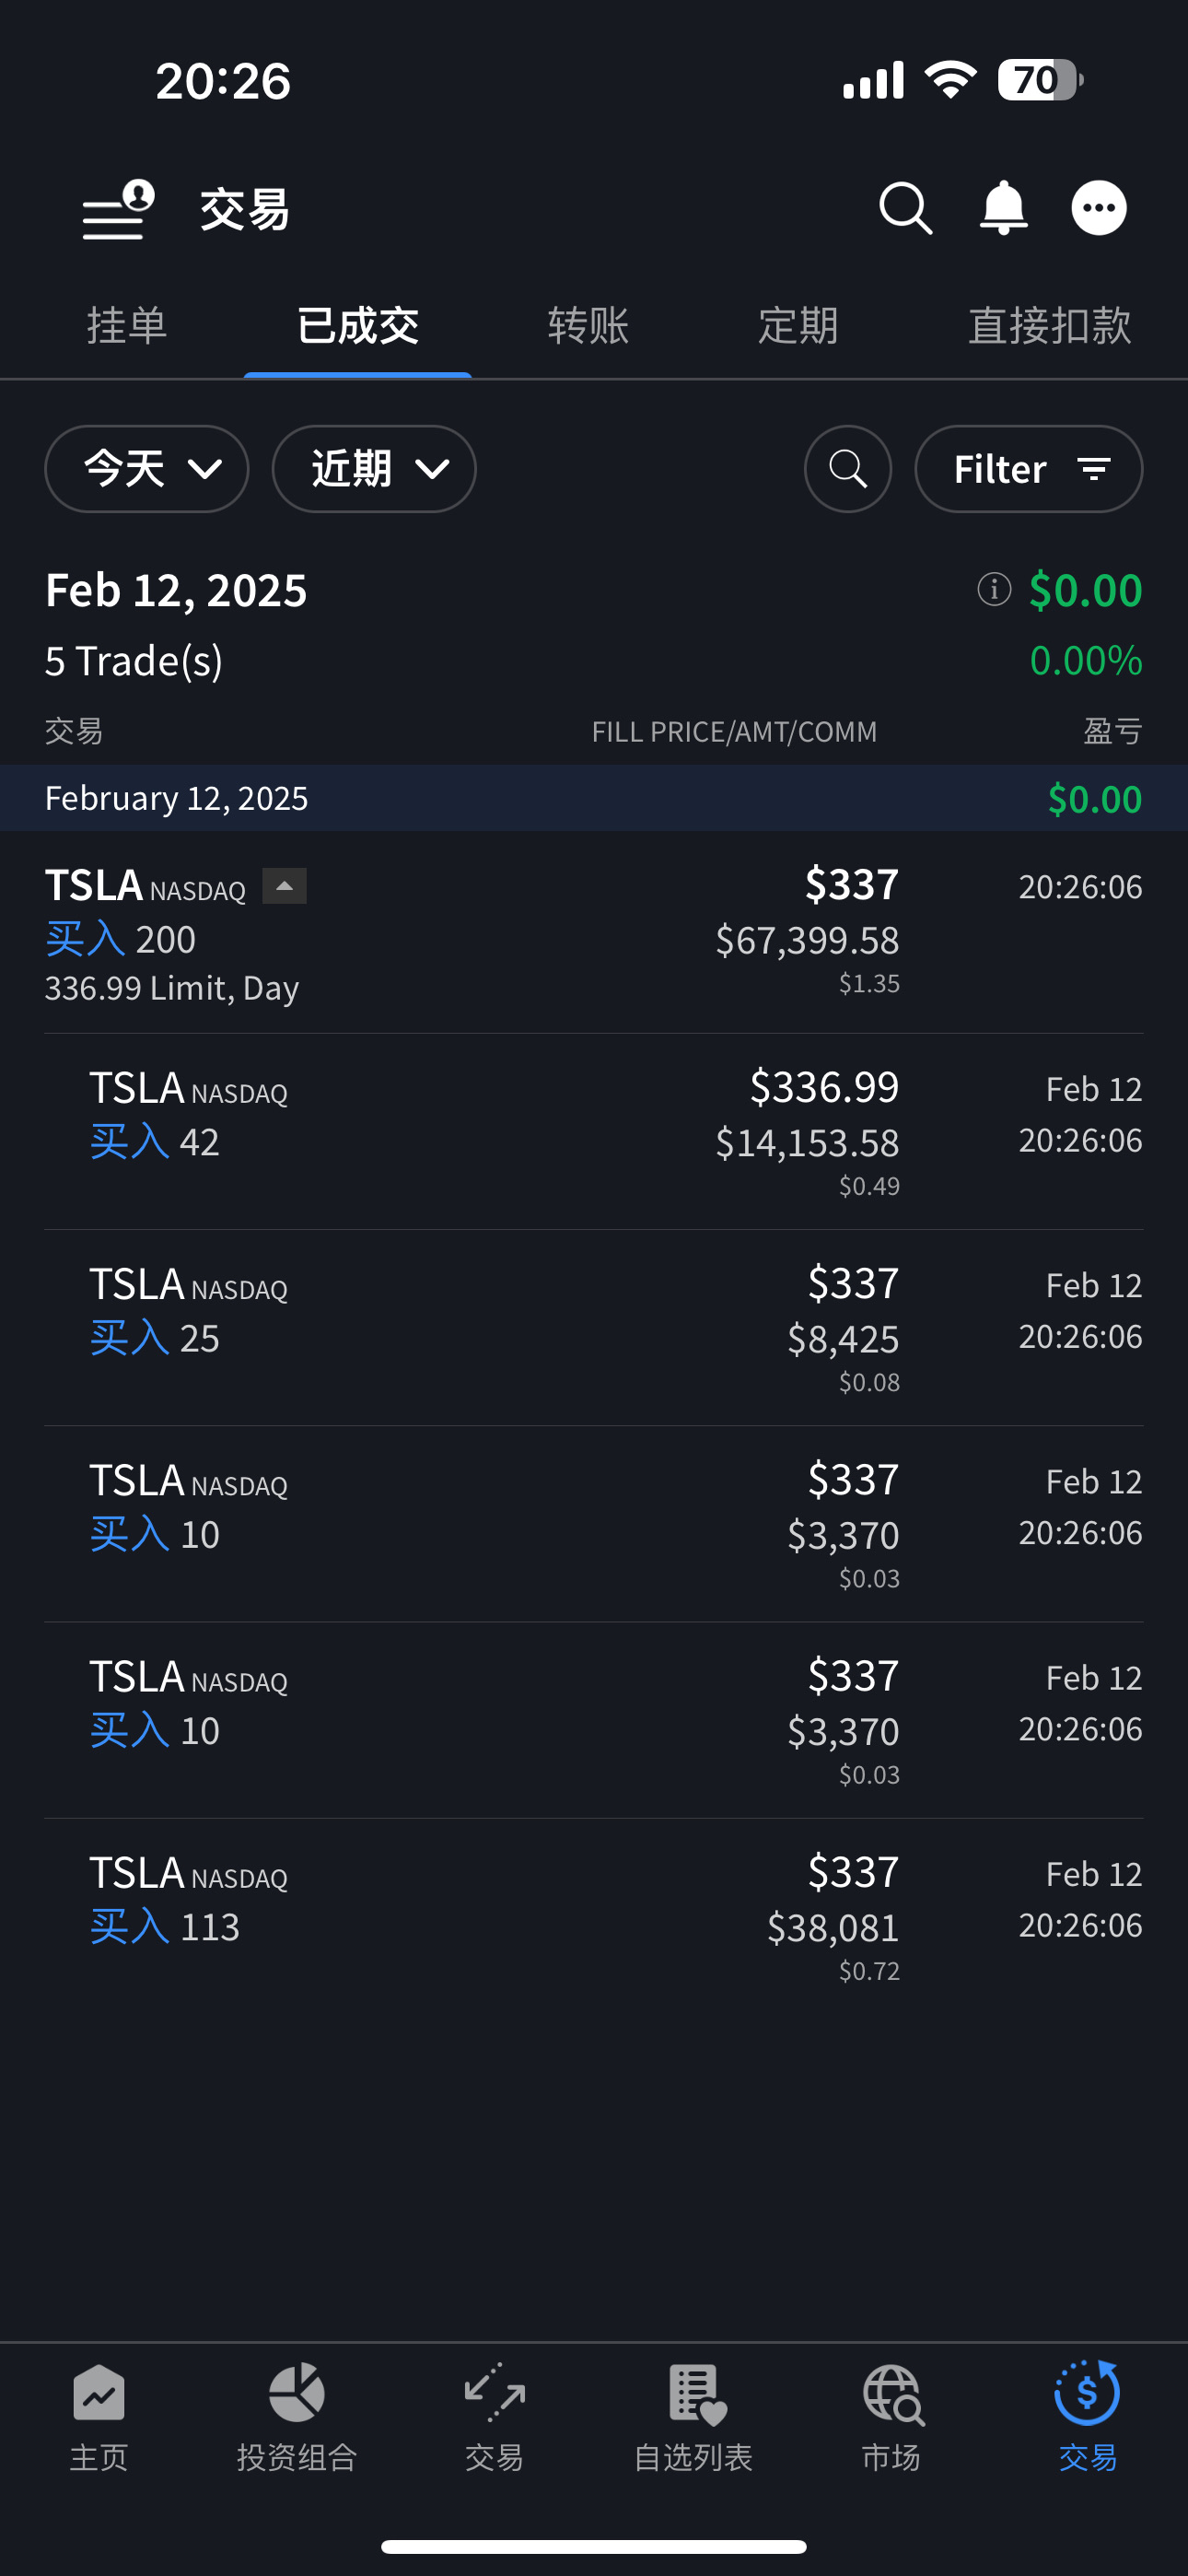Open the Filter button
The width and height of the screenshot is (1188, 2576).
pyautogui.click(x=1028, y=469)
